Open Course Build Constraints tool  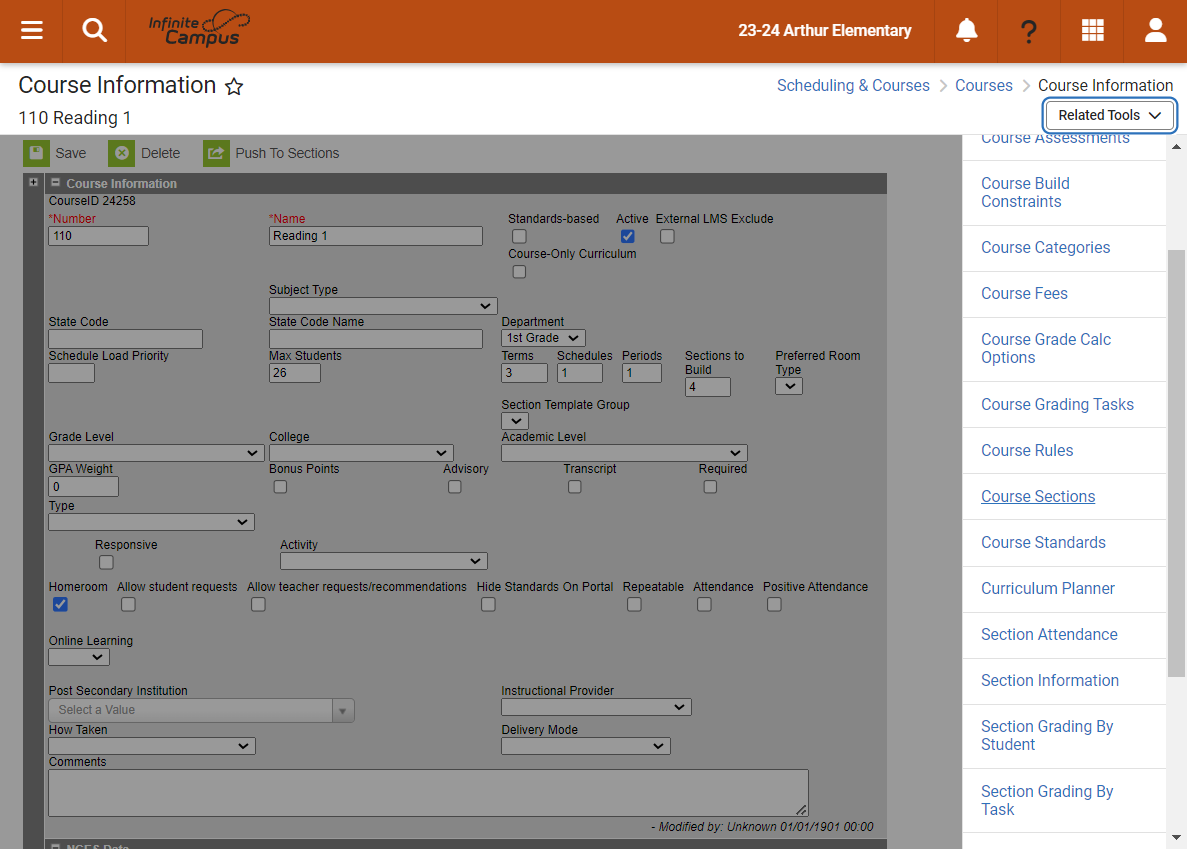(x=1025, y=192)
